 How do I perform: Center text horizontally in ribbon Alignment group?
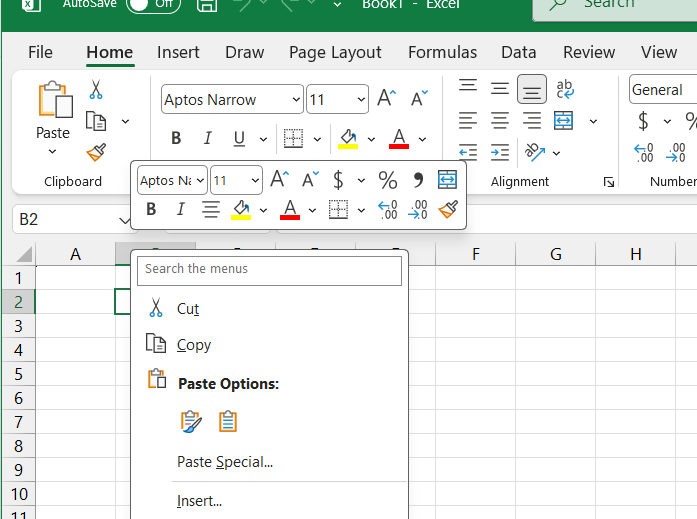point(500,120)
